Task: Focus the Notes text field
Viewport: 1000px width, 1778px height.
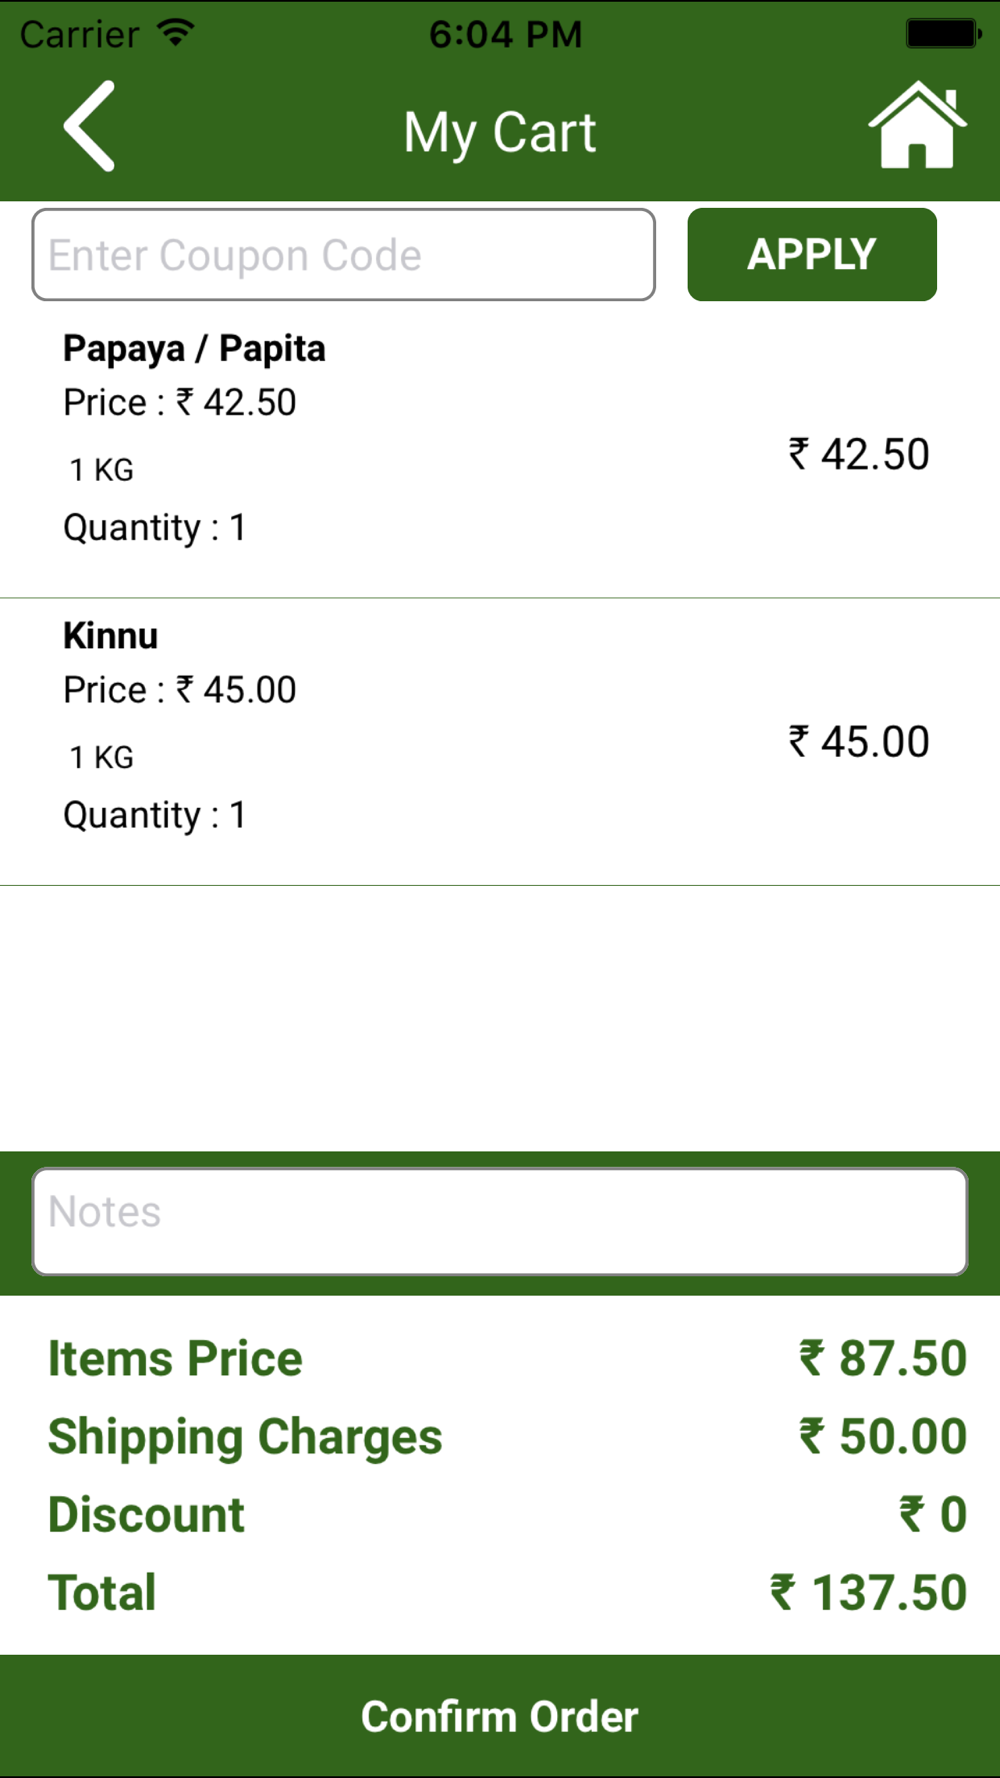Action: 500,1222
